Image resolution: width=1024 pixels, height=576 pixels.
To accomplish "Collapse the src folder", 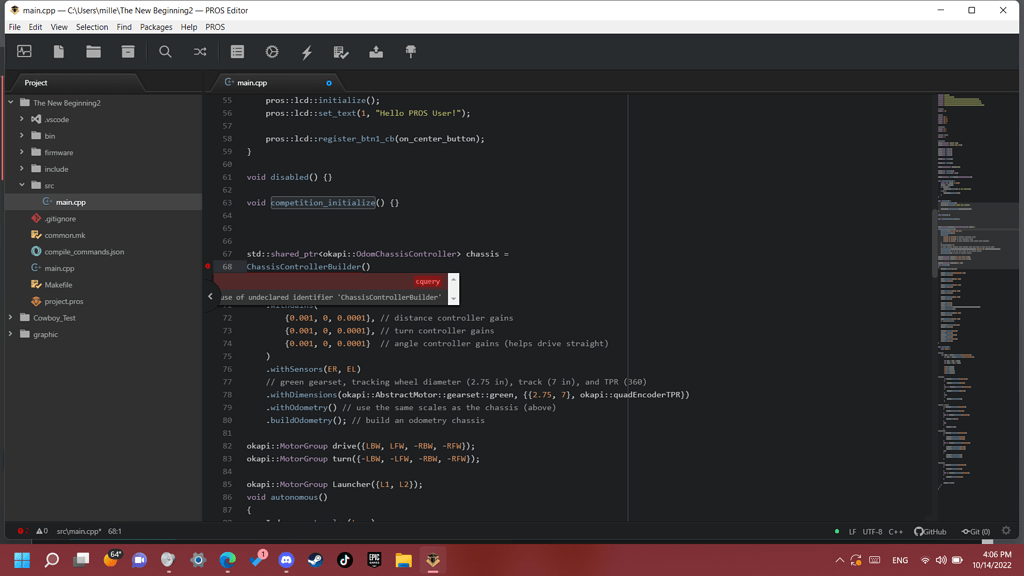I will [21, 185].
